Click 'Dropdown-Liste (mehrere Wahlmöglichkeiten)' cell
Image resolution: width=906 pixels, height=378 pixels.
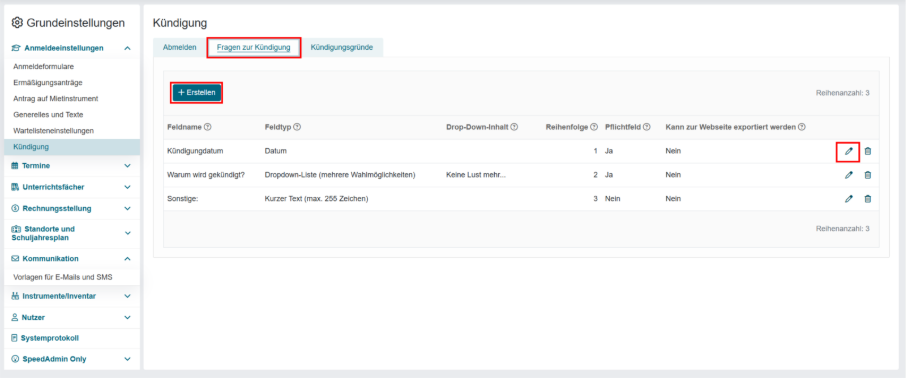click(x=340, y=175)
